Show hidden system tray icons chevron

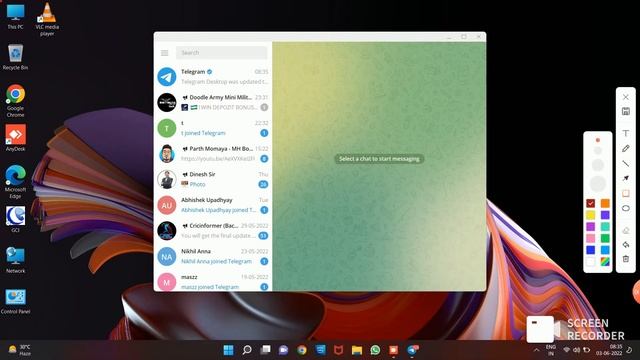coord(536,350)
